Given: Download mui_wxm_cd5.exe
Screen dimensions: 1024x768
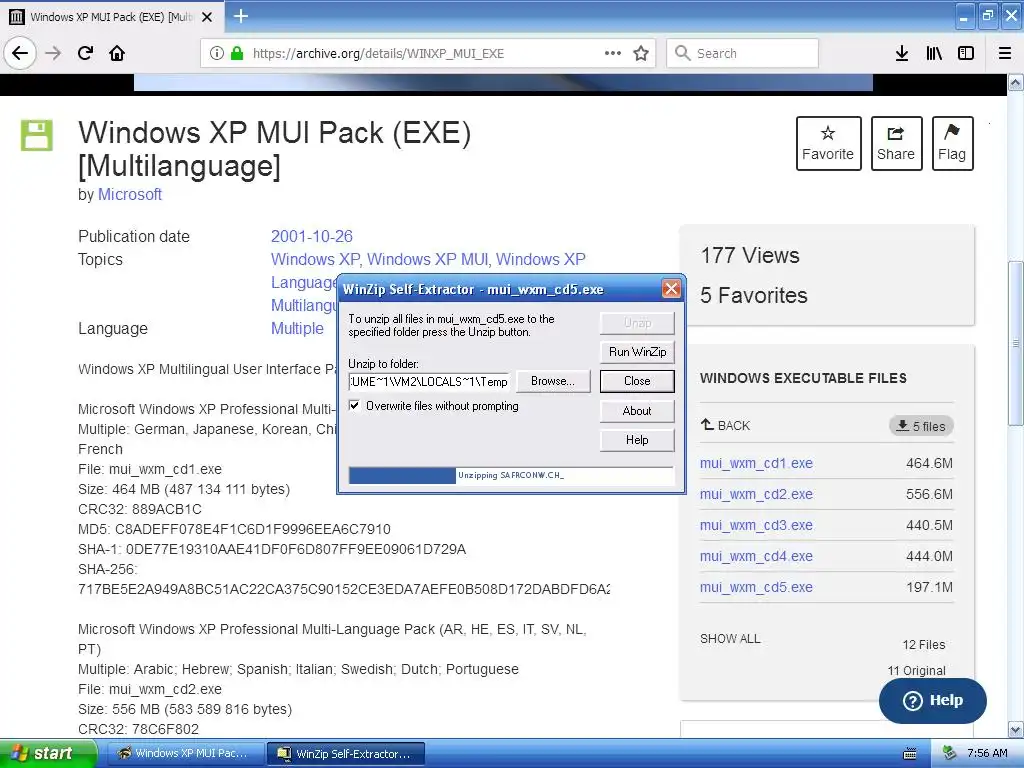Looking at the screenshot, I should [756, 587].
